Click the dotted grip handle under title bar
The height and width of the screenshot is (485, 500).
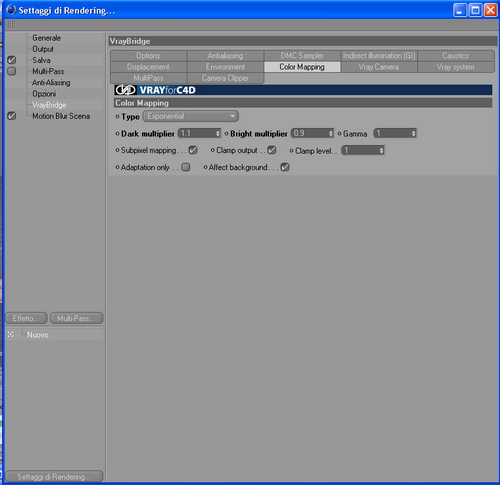tap(11, 24)
